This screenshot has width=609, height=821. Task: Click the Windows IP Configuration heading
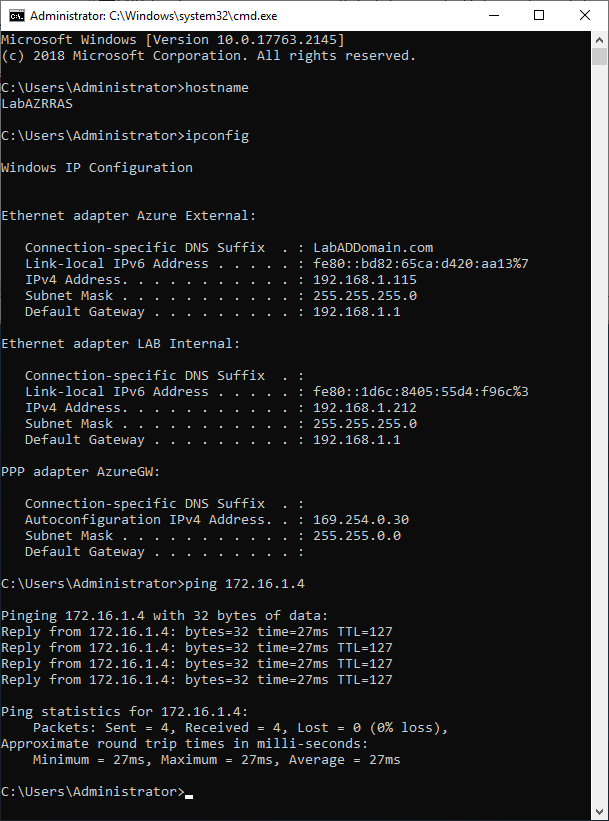[x=96, y=168]
